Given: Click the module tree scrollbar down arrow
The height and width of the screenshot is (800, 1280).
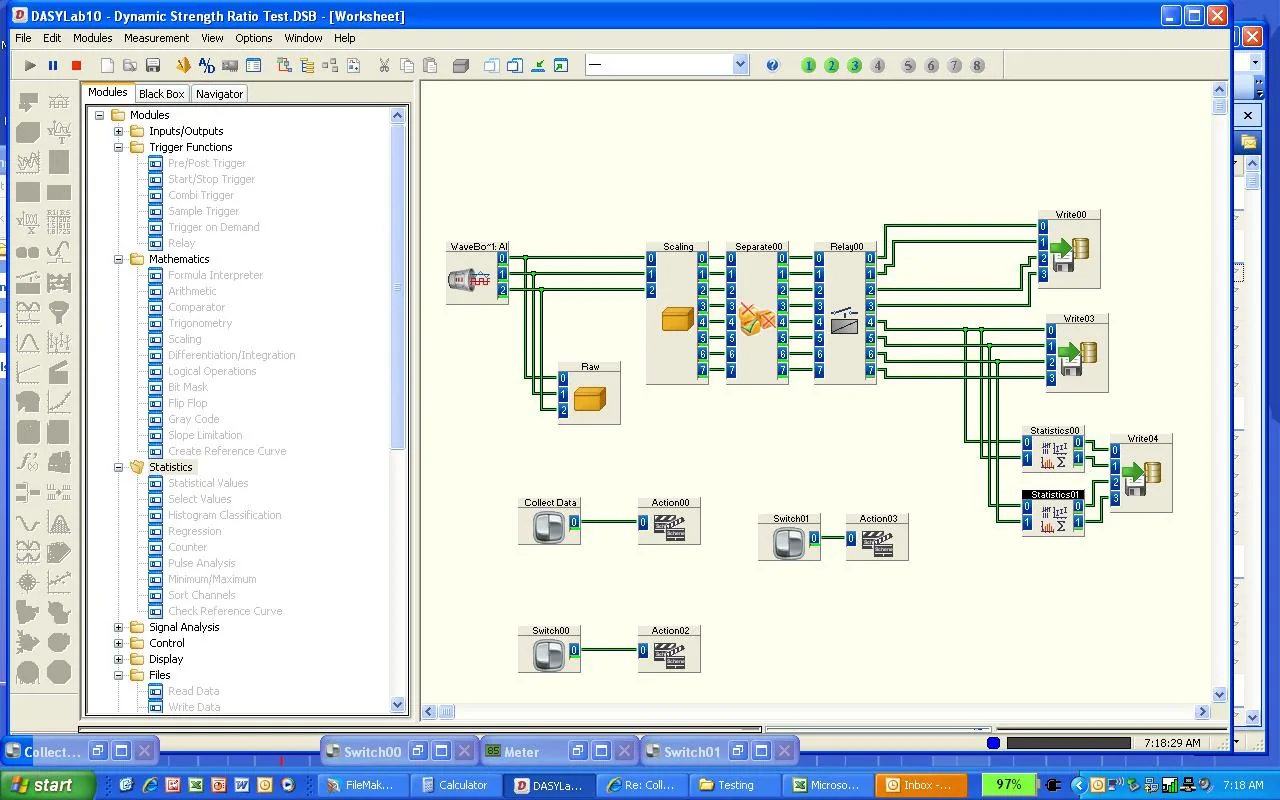Looking at the screenshot, I should (397, 704).
